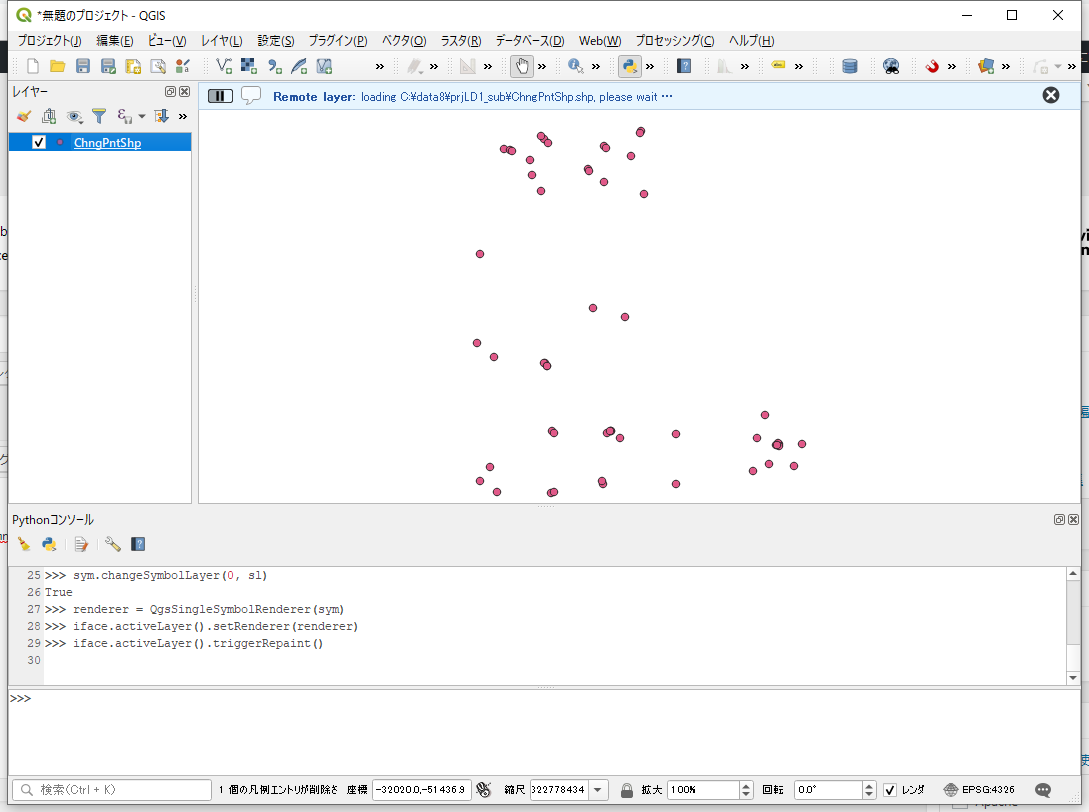Click the EPSG:4326 CRS button
Screen dimensions: 1089x812
(x=978, y=790)
